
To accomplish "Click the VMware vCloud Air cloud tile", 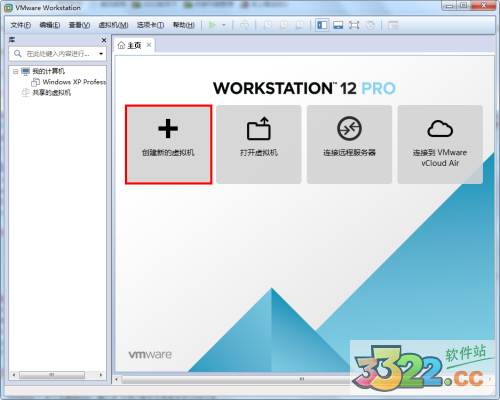I will click(x=440, y=144).
